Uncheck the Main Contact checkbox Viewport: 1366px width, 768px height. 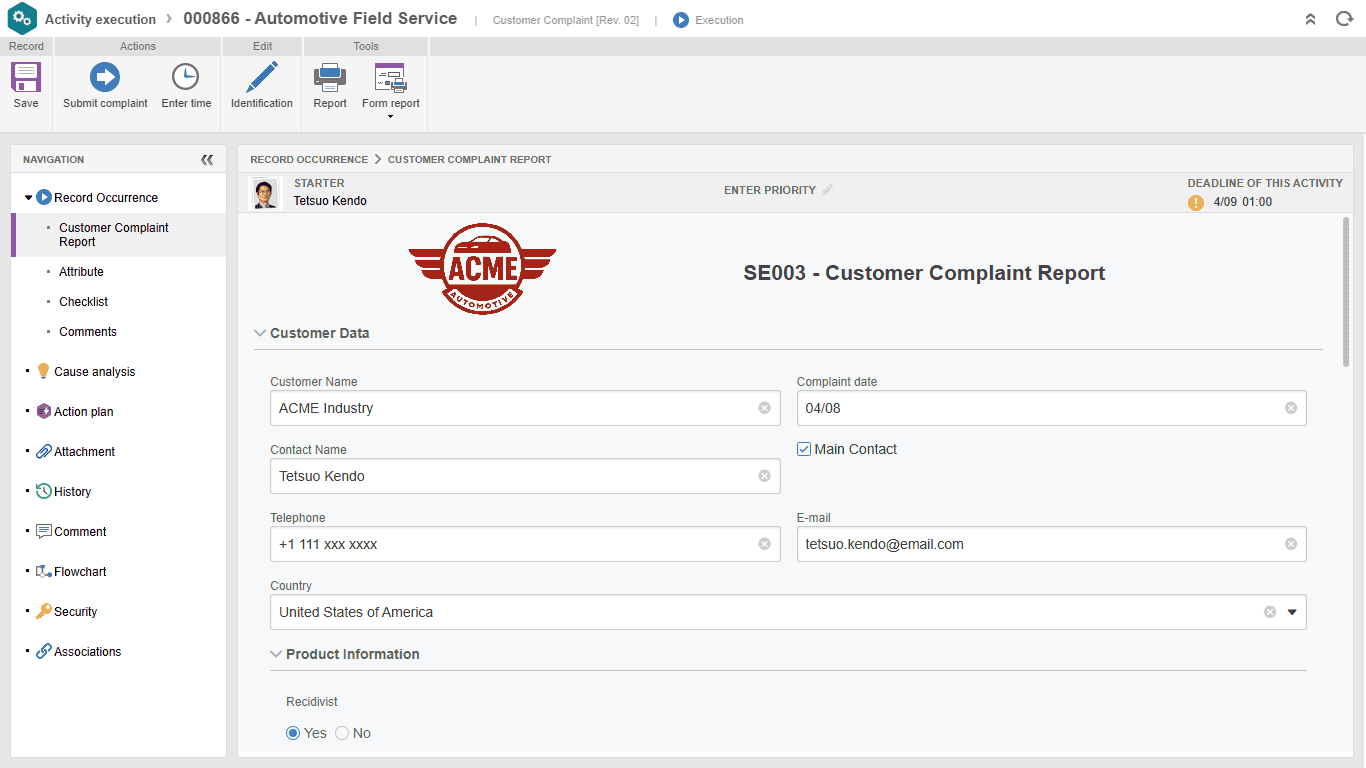[803, 449]
